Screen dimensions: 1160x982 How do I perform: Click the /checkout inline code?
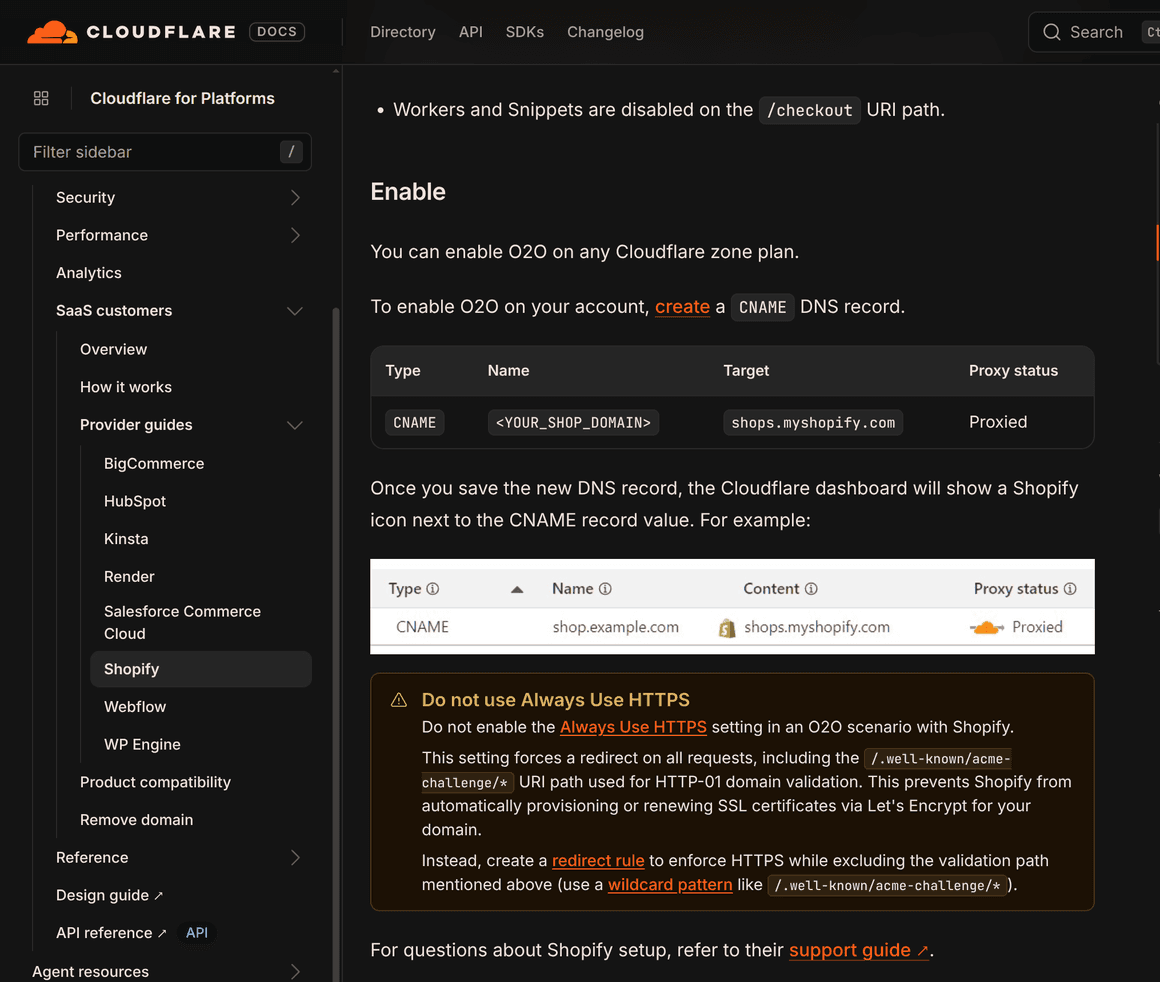tap(809, 110)
